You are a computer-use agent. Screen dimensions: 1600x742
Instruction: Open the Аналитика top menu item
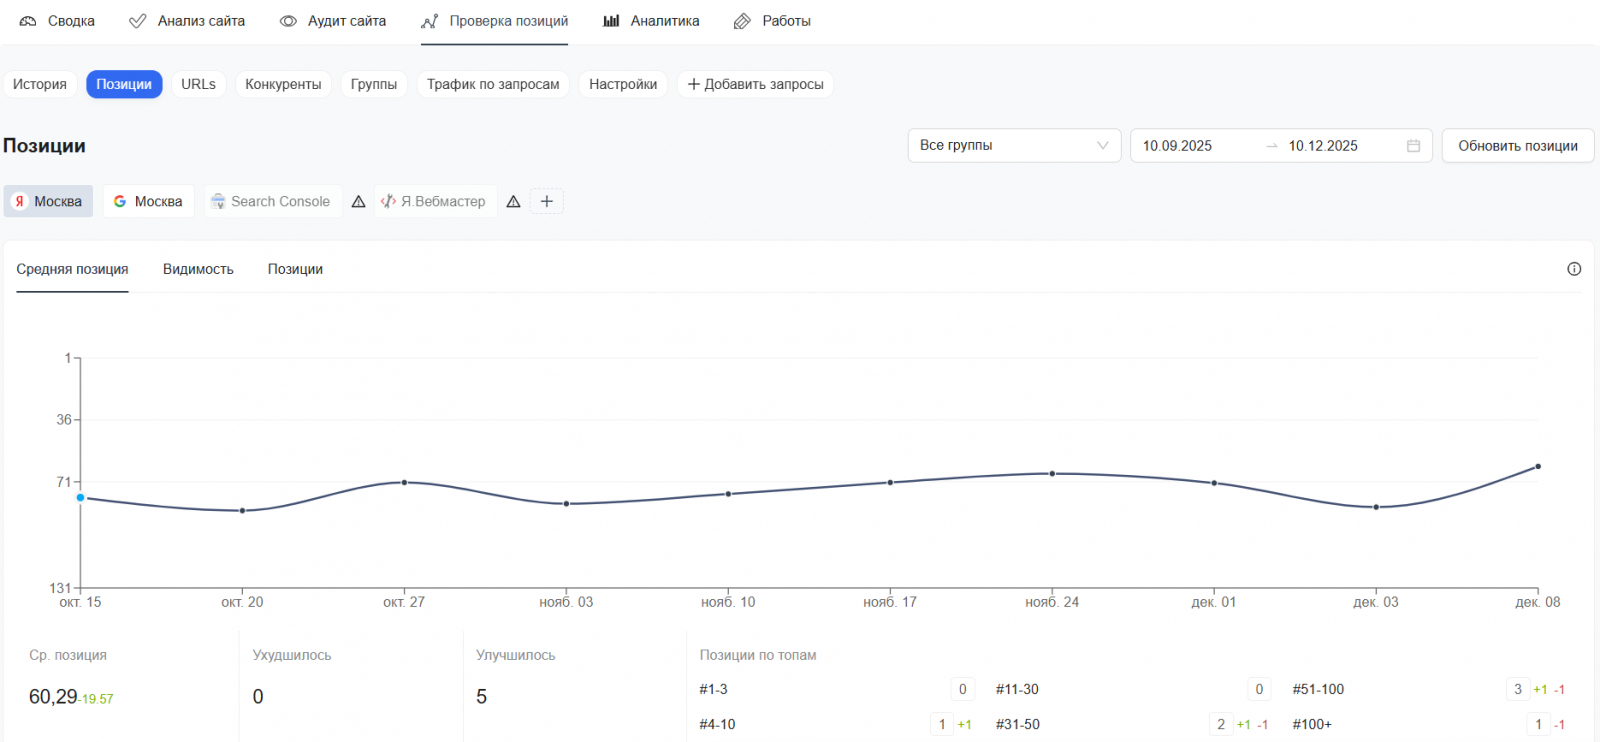click(652, 21)
